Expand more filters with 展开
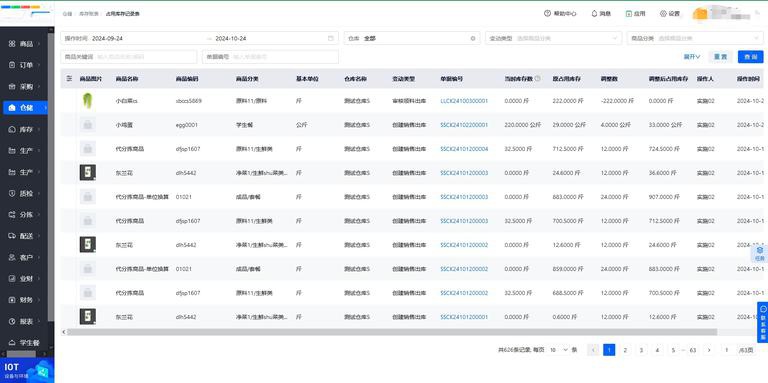The height and width of the screenshot is (383, 768). 692,57
